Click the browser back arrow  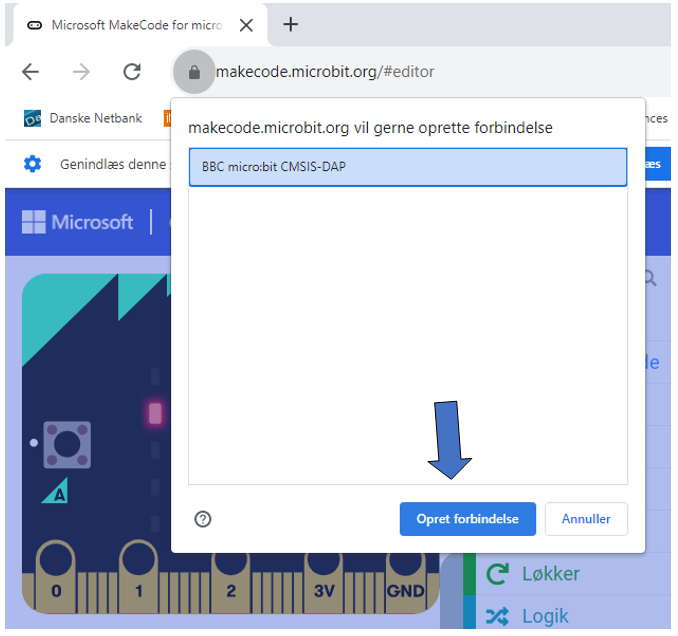[30, 72]
